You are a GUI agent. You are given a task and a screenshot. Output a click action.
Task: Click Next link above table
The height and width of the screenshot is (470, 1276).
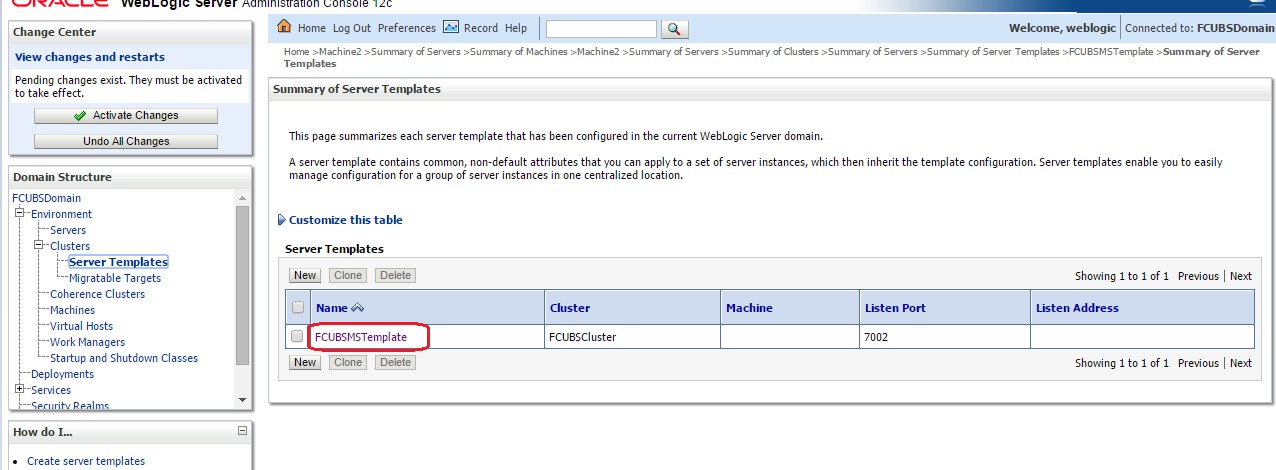1241,276
